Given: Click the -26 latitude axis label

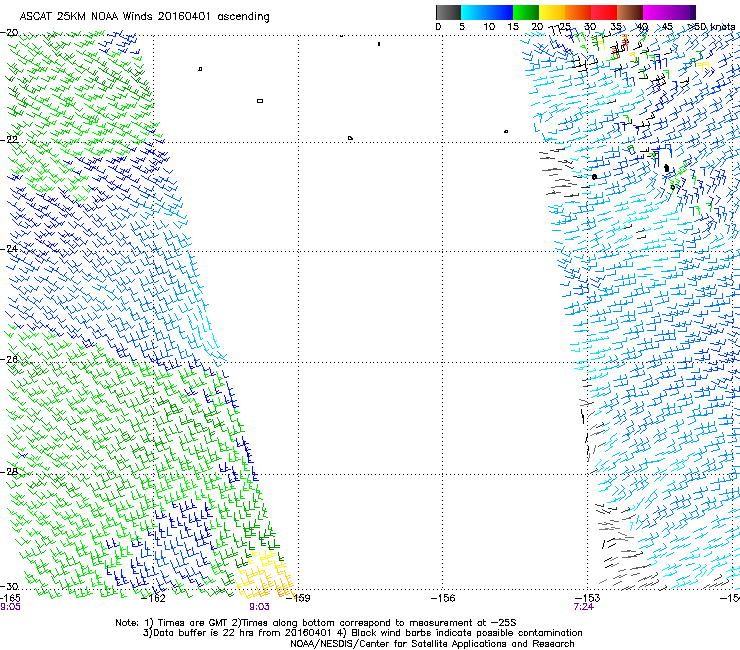Looking at the screenshot, I should click(9, 359).
